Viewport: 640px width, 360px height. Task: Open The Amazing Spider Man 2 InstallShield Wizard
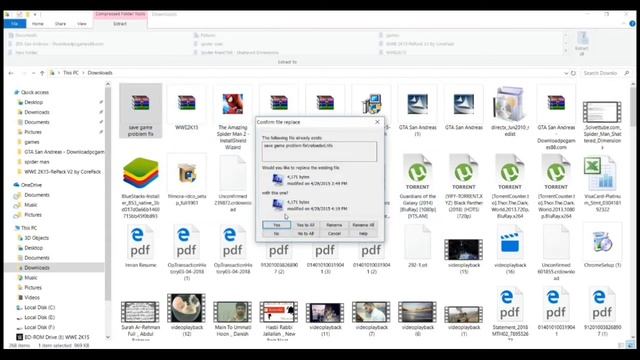pos(233,118)
